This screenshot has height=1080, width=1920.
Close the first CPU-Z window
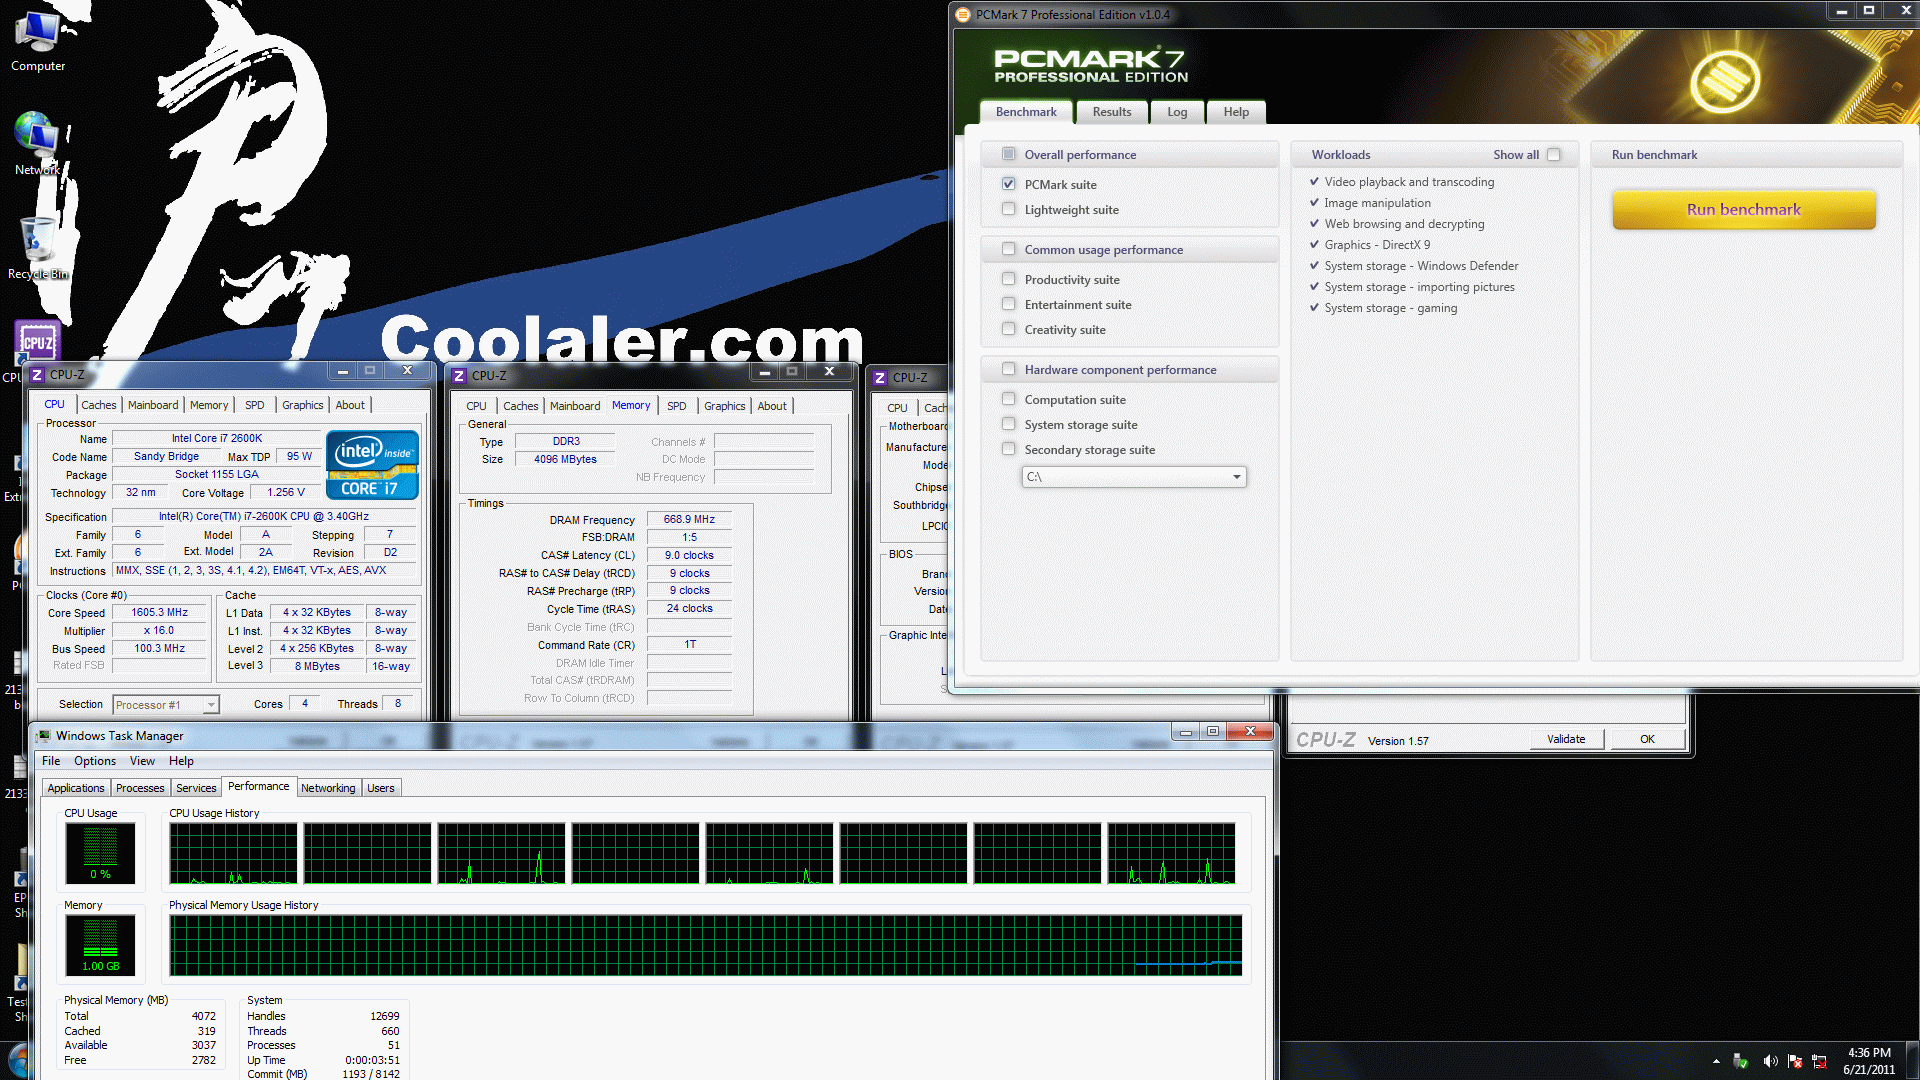(407, 370)
